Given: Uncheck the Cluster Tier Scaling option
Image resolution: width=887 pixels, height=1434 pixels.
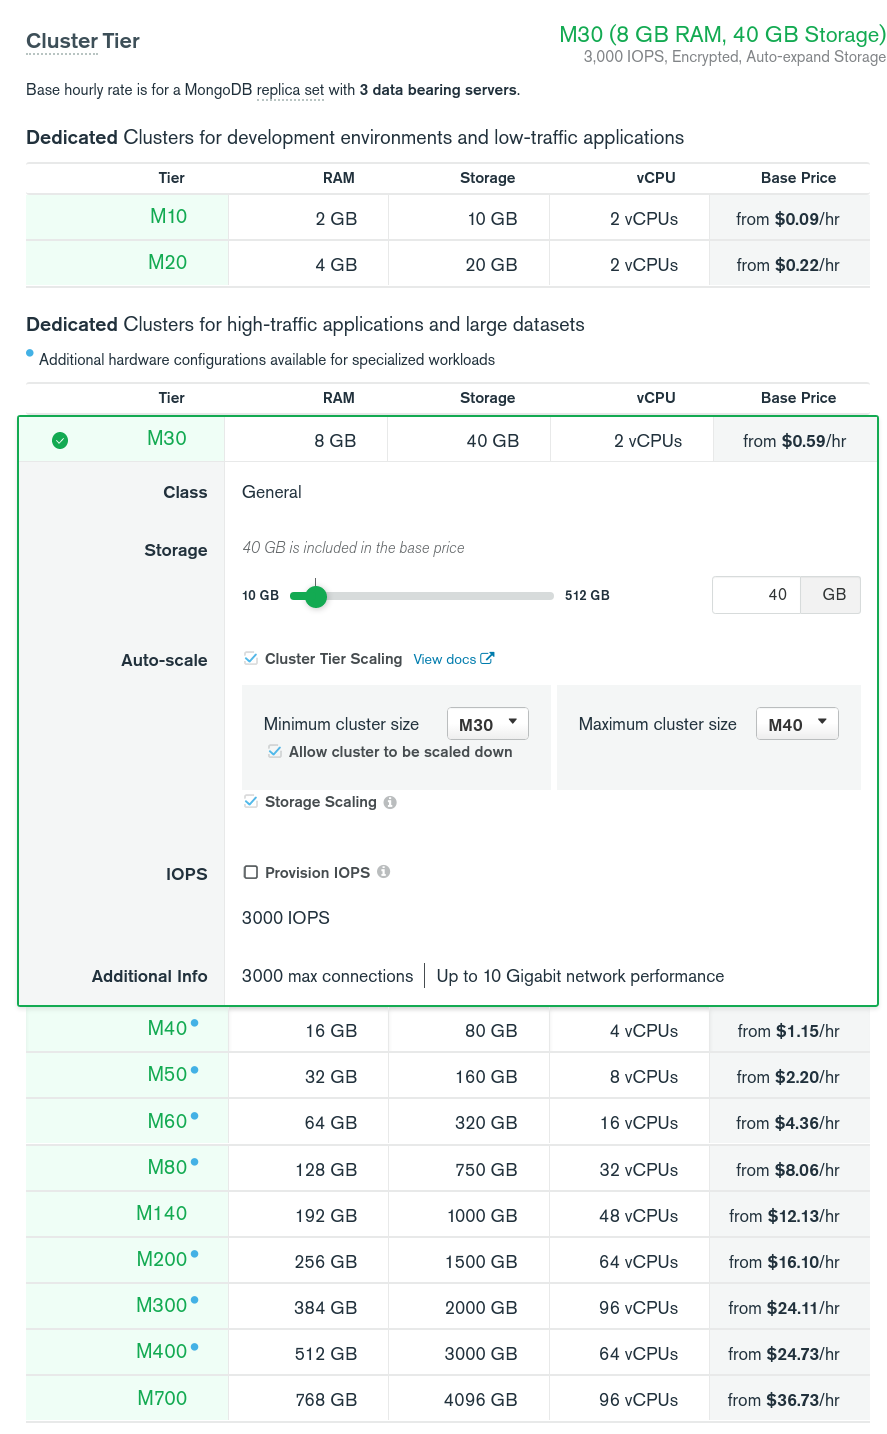Looking at the screenshot, I should pos(250,658).
